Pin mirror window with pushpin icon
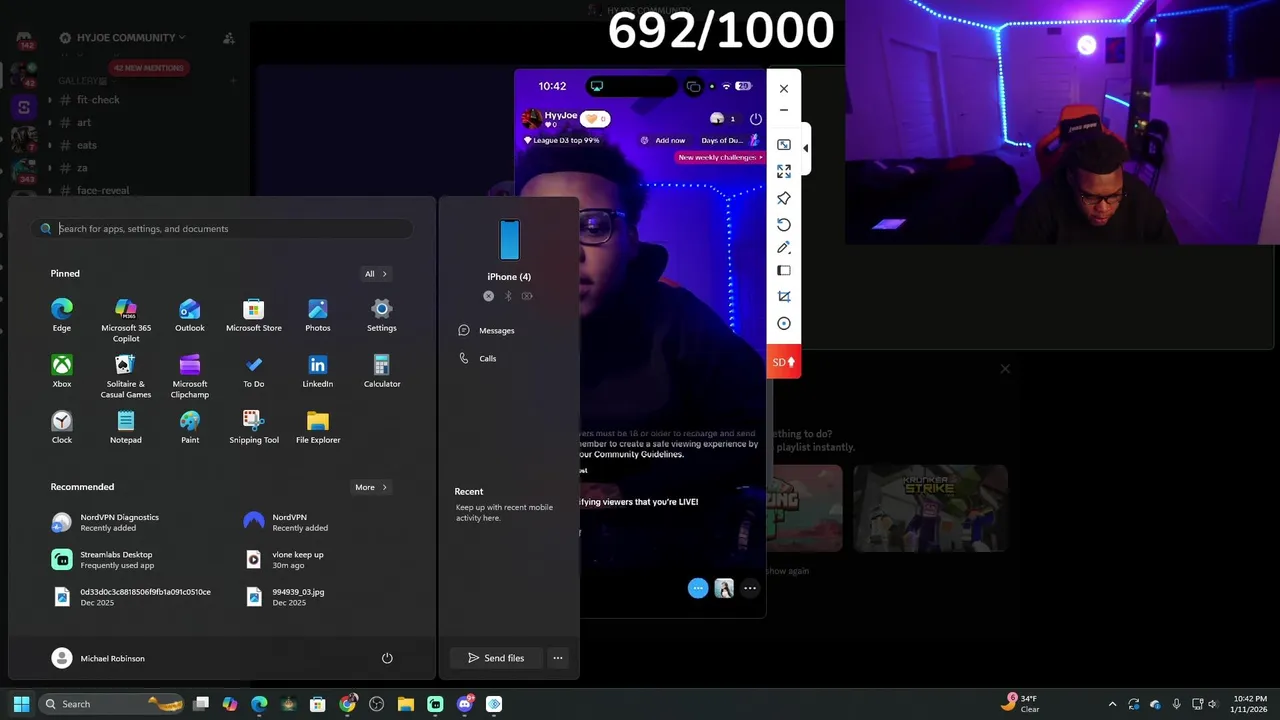Screen dimensions: 1280x720 (x=784, y=198)
